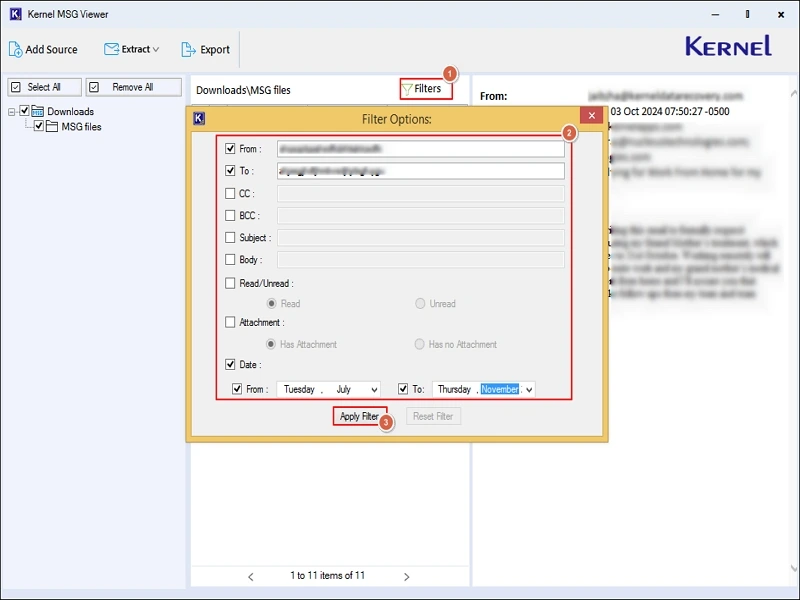Click the From address input field
Image resolution: width=800 pixels, height=600 pixels.
420,149
